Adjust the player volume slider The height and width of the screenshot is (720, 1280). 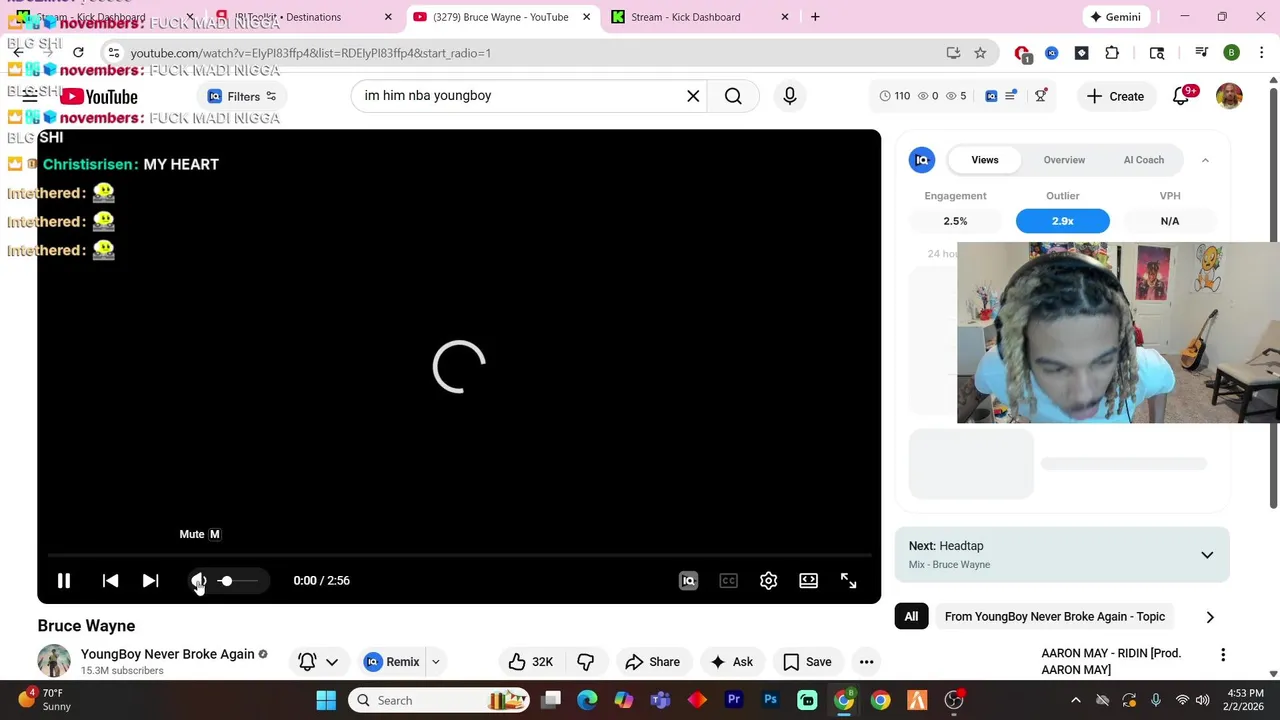coord(238,580)
